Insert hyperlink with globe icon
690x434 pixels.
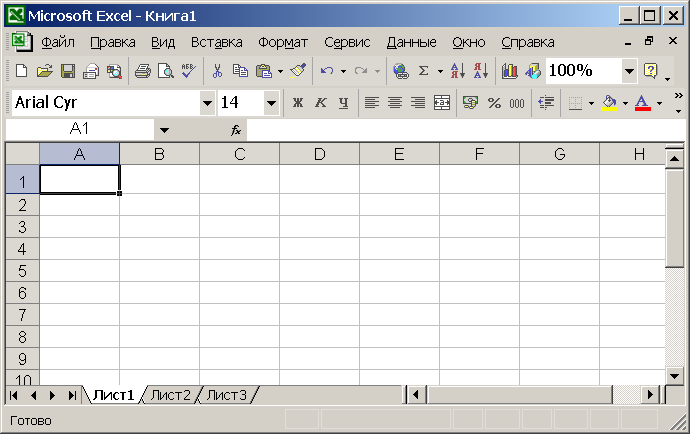401,70
